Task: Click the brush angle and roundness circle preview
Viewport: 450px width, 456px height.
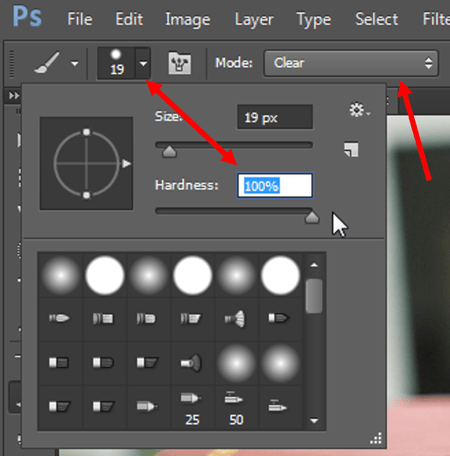Action: tap(86, 163)
